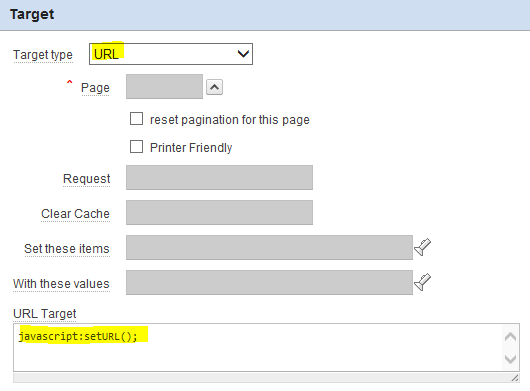Click the textarea resize grip handle
The height and width of the screenshot is (391, 530).
[515, 378]
